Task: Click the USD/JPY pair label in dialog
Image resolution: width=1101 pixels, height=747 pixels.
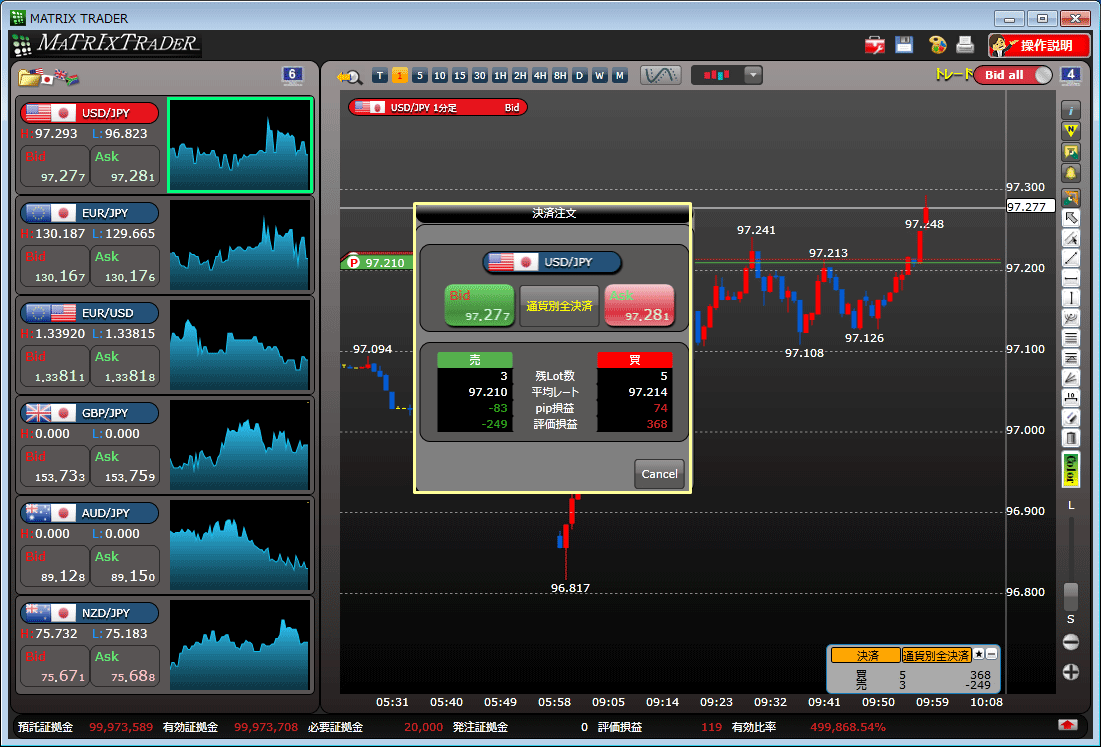Action: coord(552,262)
